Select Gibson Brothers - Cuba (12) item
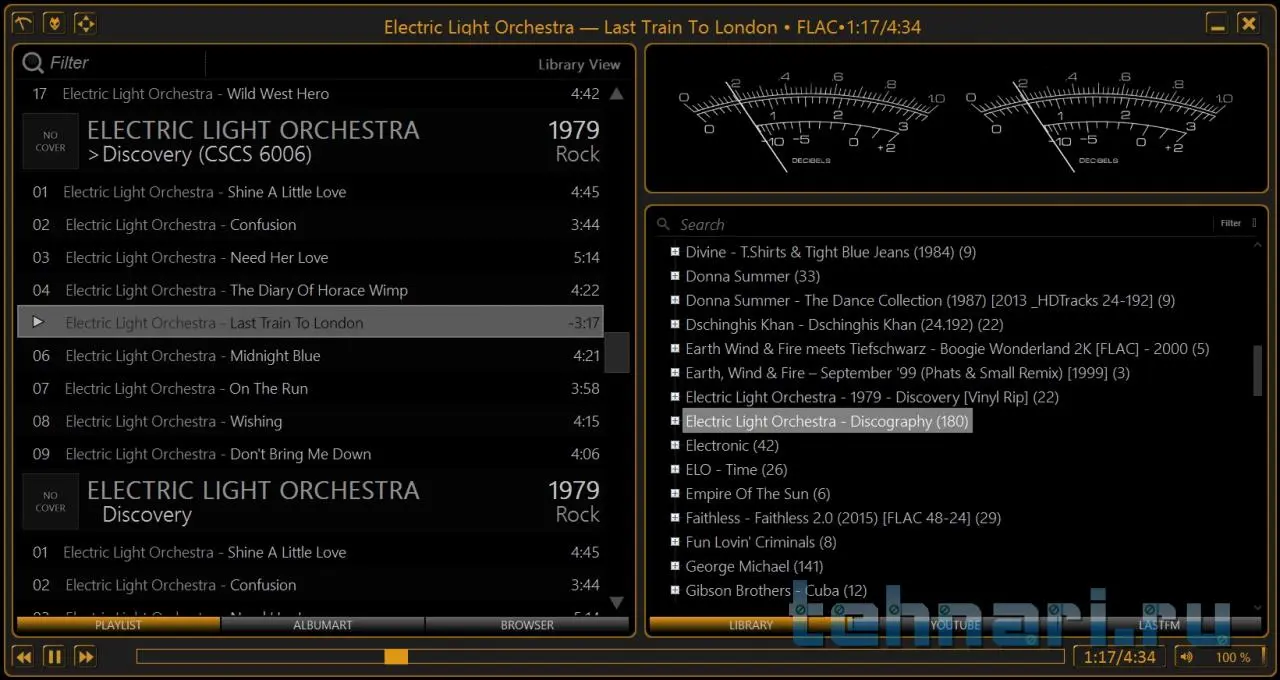The height and width of the screenshot is (680, 1280). point(776,590)
